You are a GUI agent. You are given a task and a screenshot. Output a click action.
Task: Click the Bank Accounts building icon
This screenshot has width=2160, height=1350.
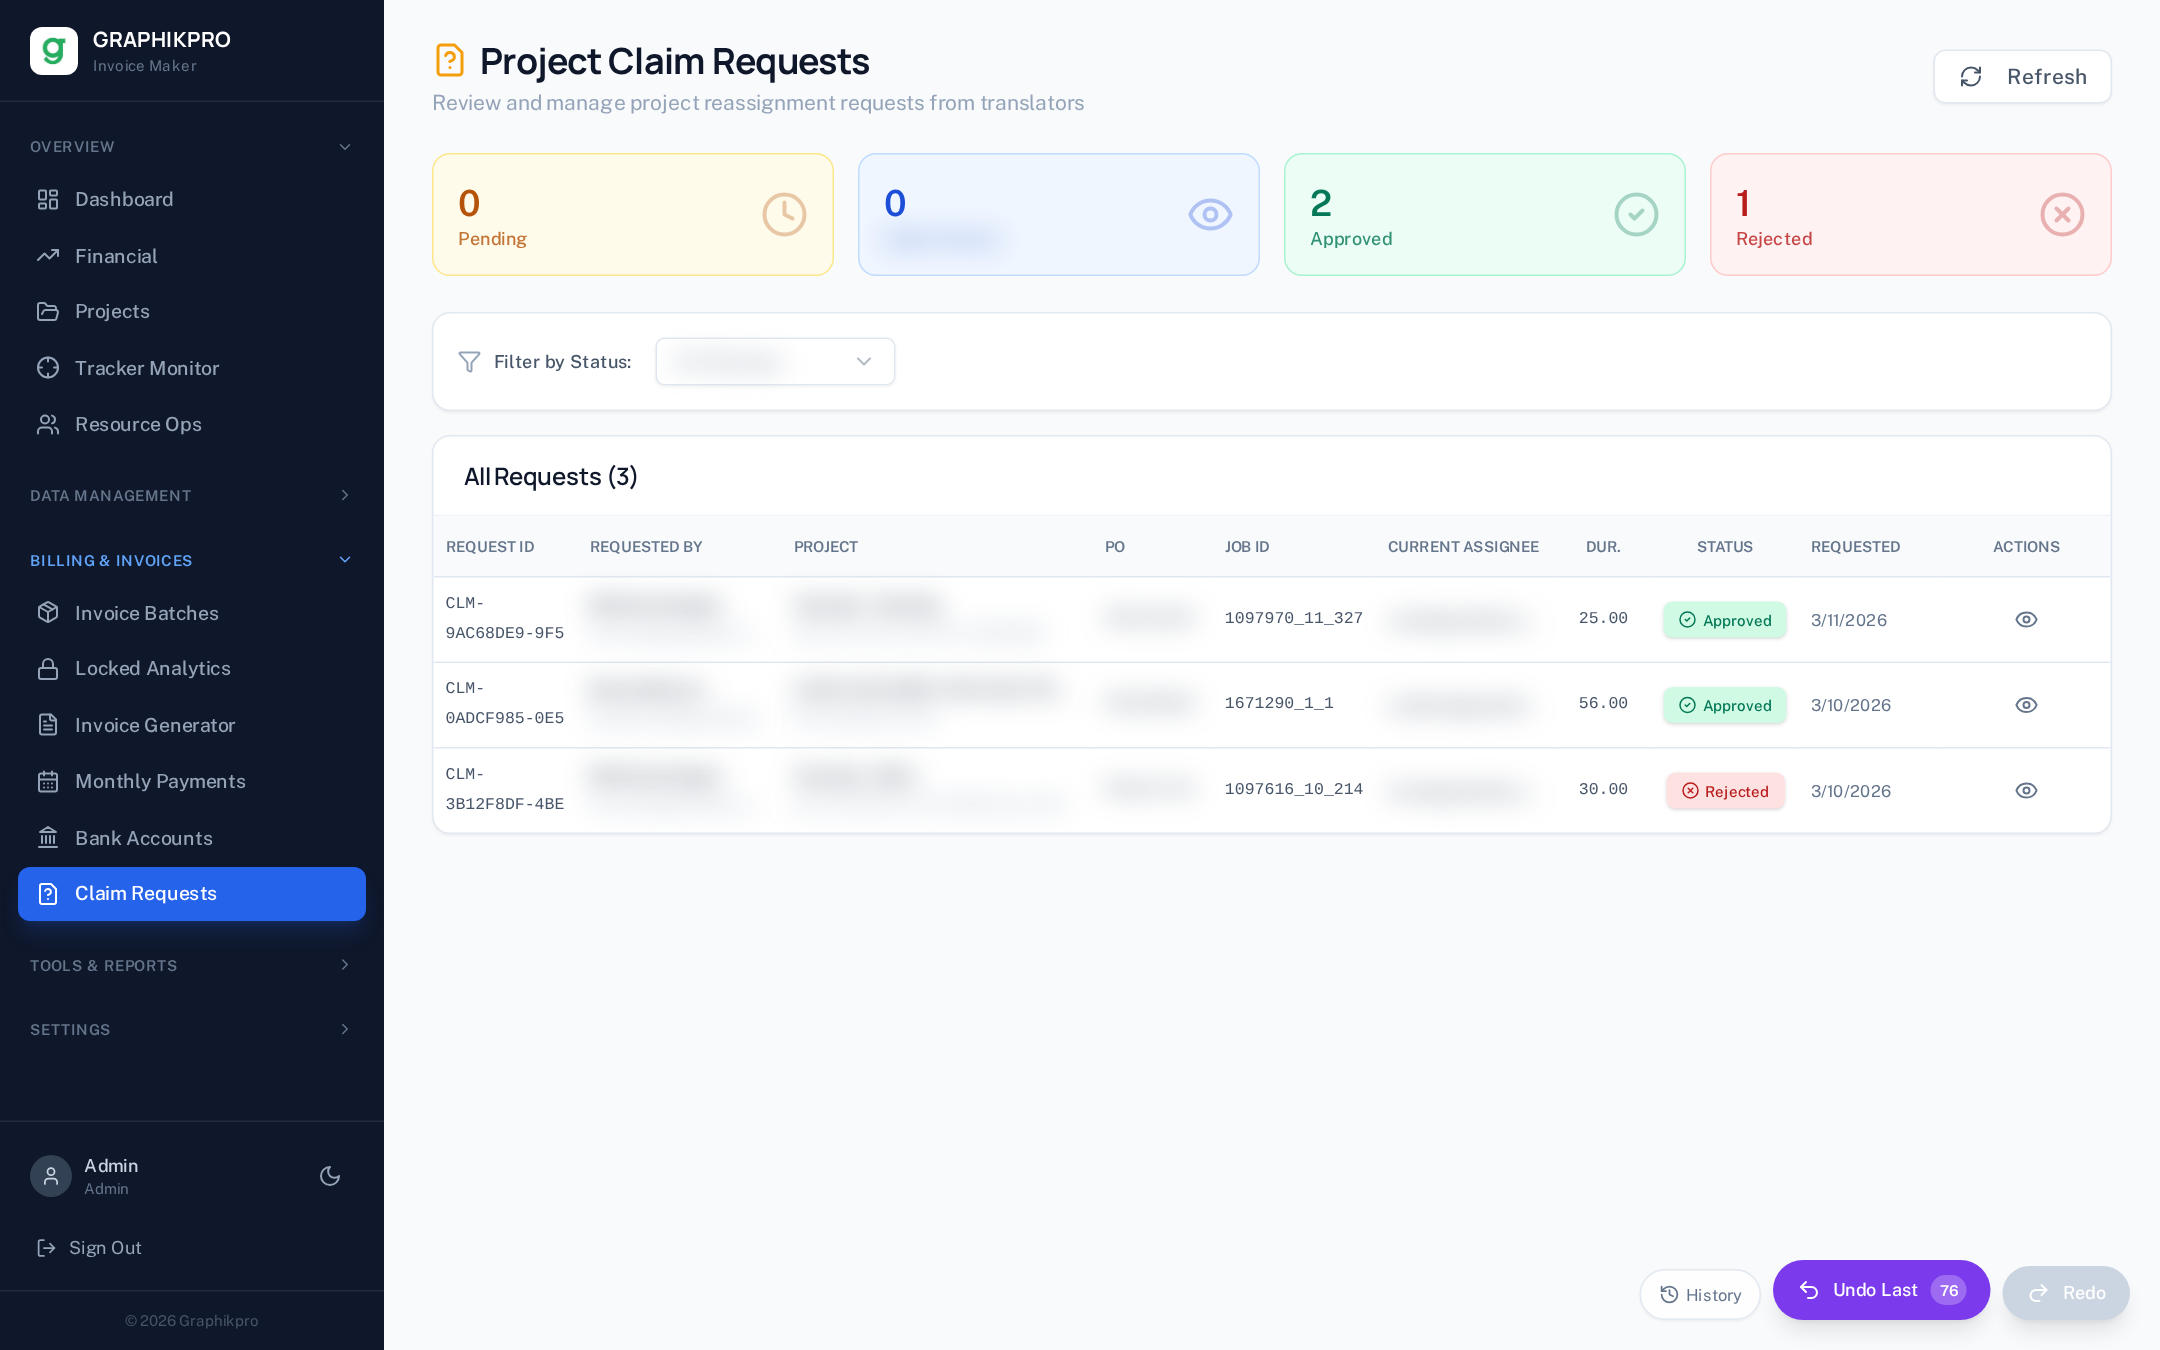[48, 838]
